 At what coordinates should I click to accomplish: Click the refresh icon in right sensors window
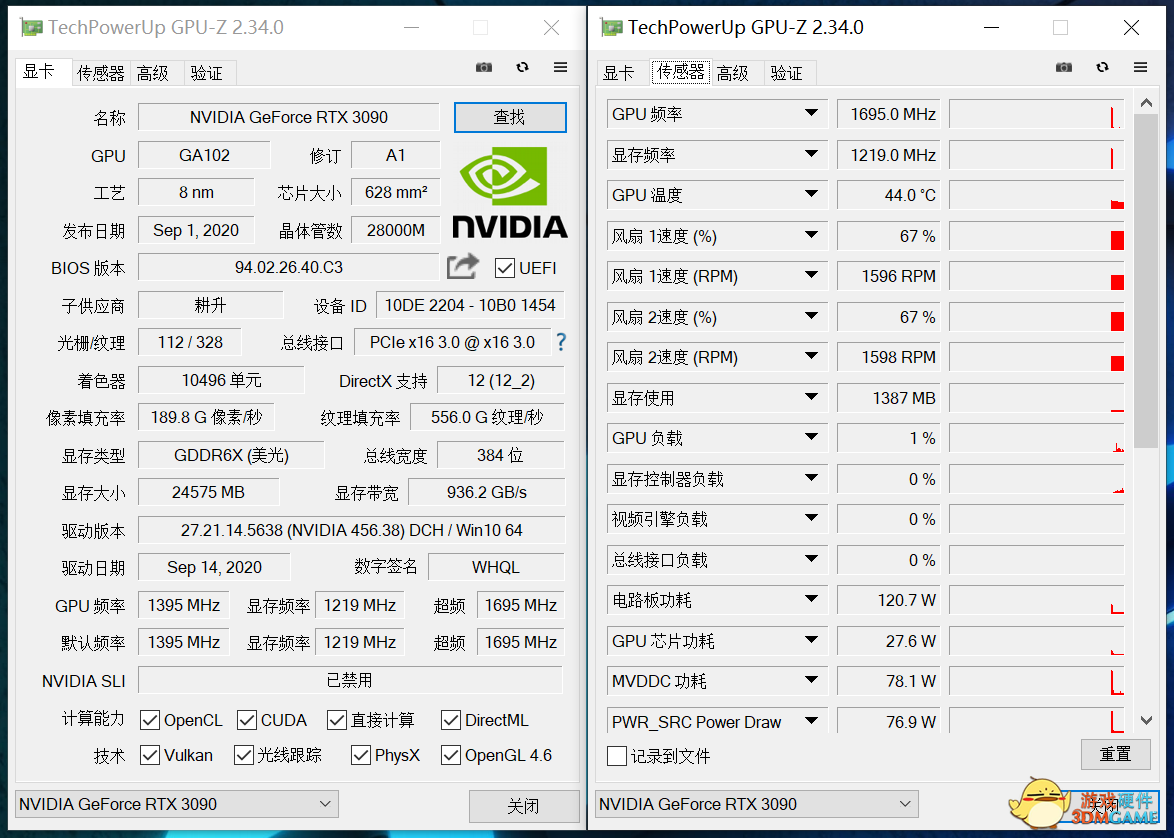pos(1102,67)
